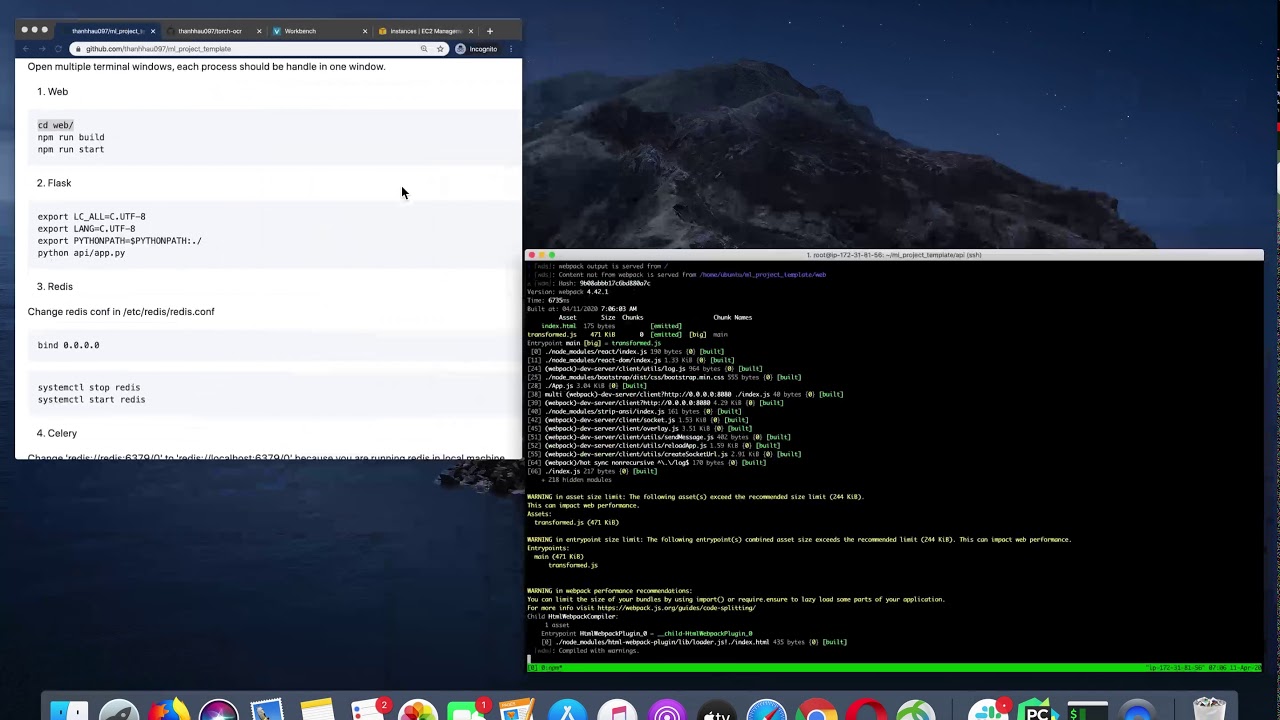Click the browser forward arrow
This screenshot has width=1280, height=720.
tap(42, 49)
